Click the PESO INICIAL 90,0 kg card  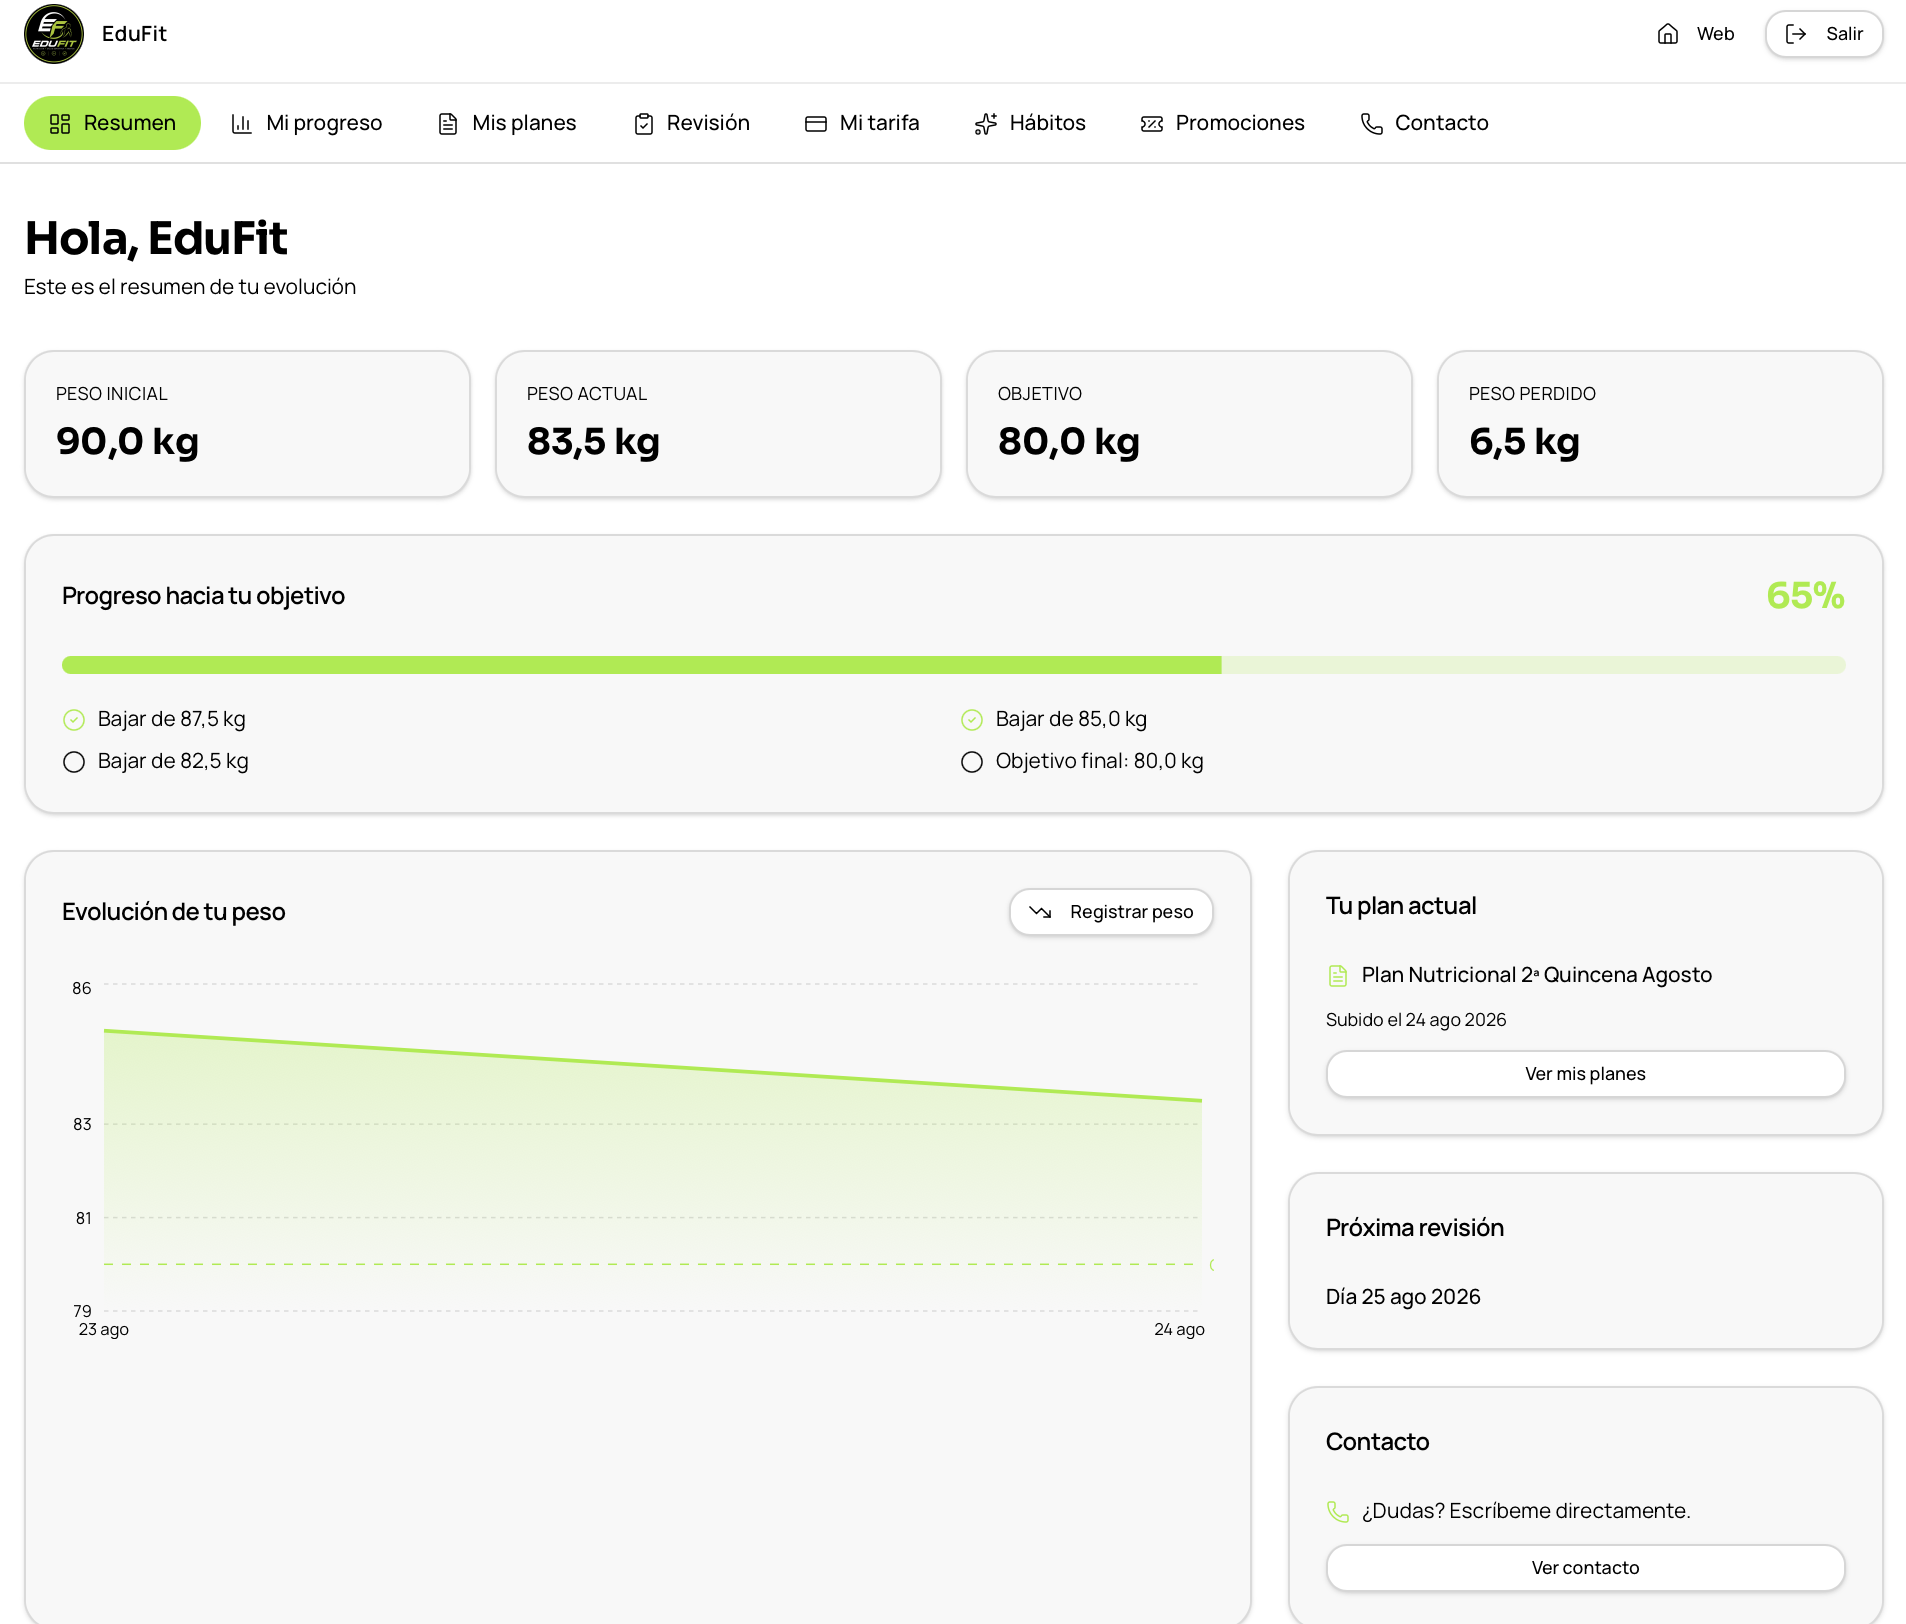click(x=247, y=424)
